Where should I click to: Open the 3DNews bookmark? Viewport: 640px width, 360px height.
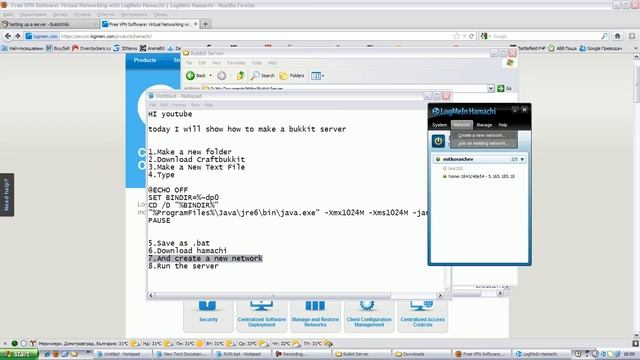coord(125,48)
